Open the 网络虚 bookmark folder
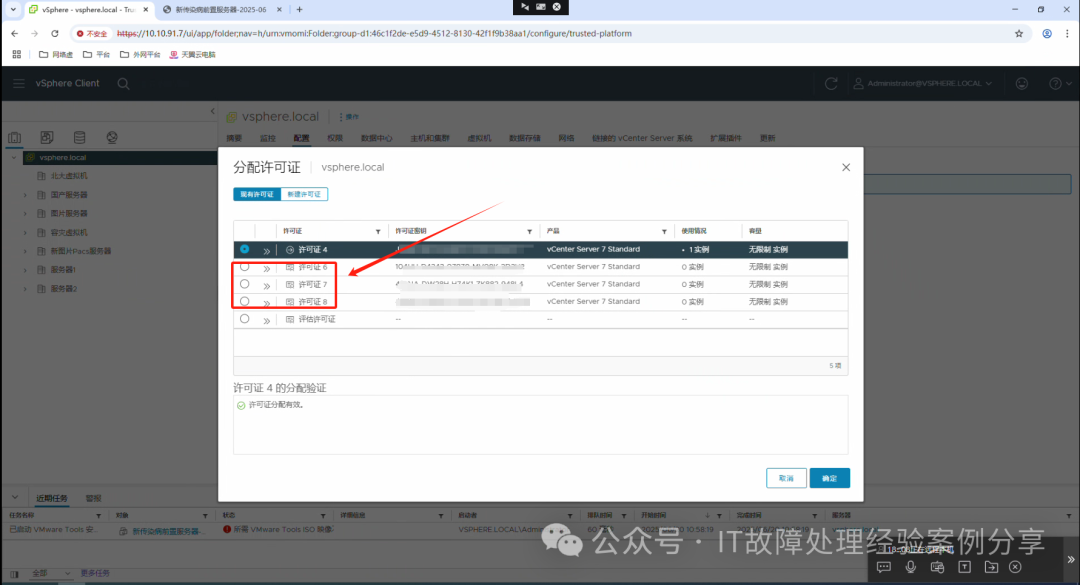 coord(56,54)
